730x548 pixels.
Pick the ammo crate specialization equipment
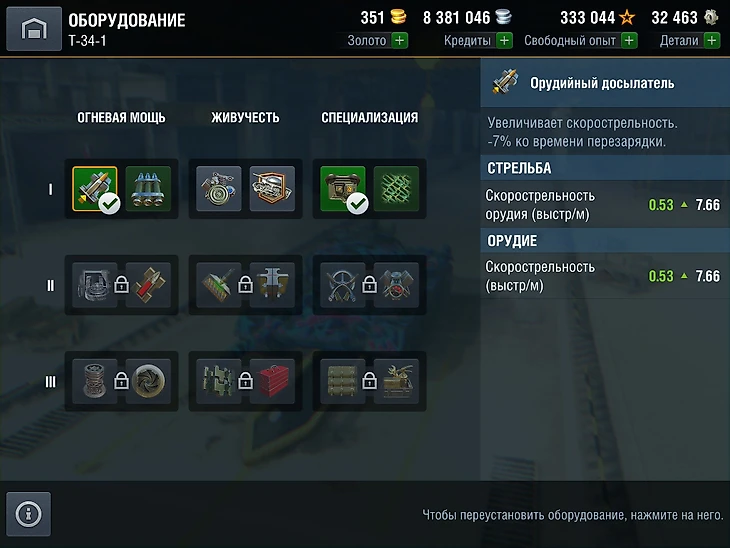point(343,189)
